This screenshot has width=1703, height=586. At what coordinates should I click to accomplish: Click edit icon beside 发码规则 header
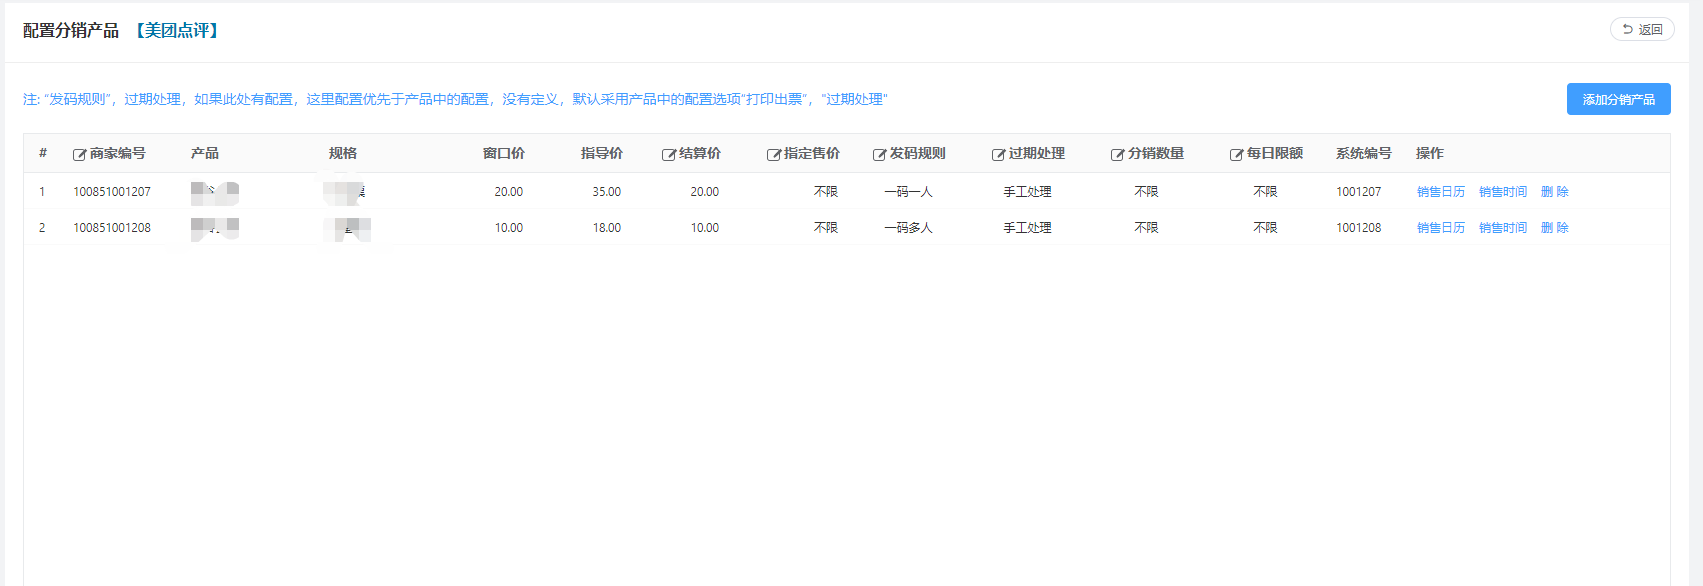click(x=879, y=155)
